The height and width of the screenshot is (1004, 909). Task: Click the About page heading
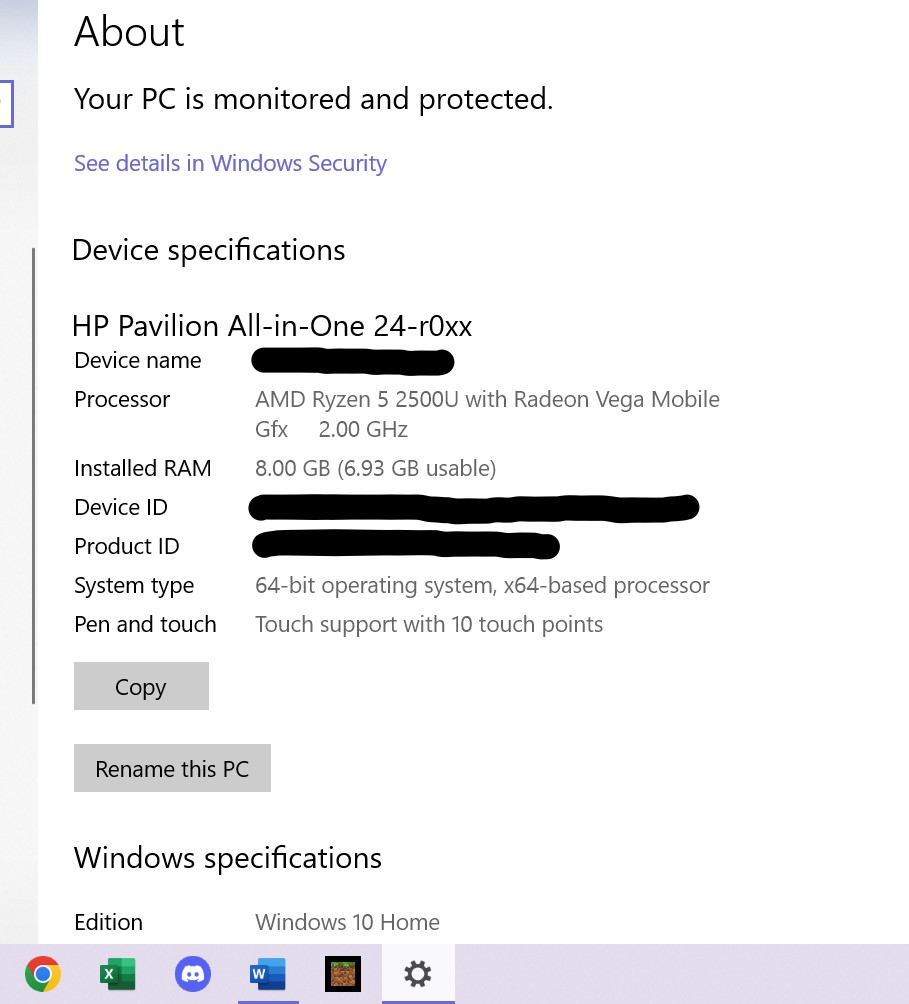pyautogui.click(x=128, y=31)
